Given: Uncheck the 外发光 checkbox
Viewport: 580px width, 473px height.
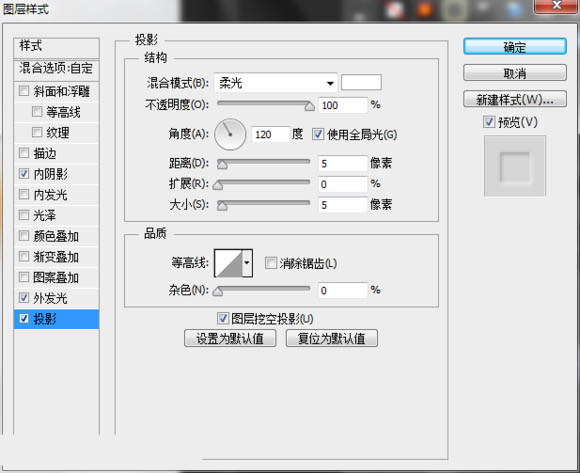Looking at the screenshot, I should [24, 297].
